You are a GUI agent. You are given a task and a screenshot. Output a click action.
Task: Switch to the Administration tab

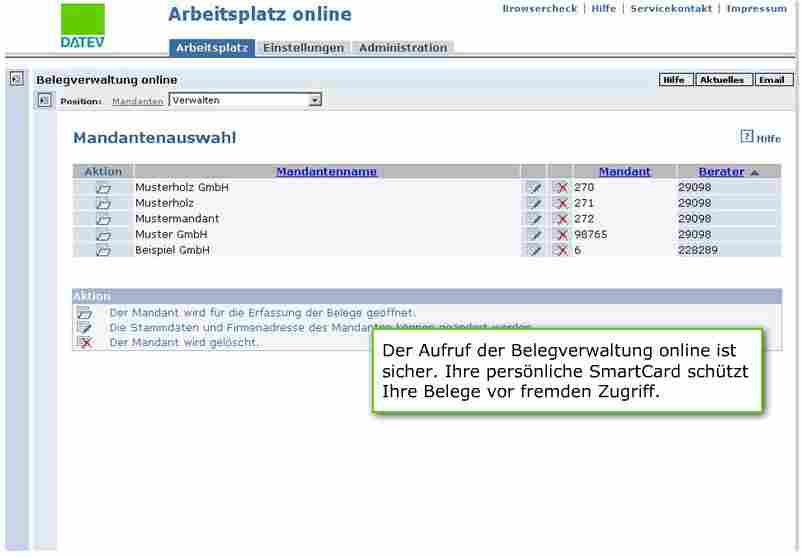403,48
